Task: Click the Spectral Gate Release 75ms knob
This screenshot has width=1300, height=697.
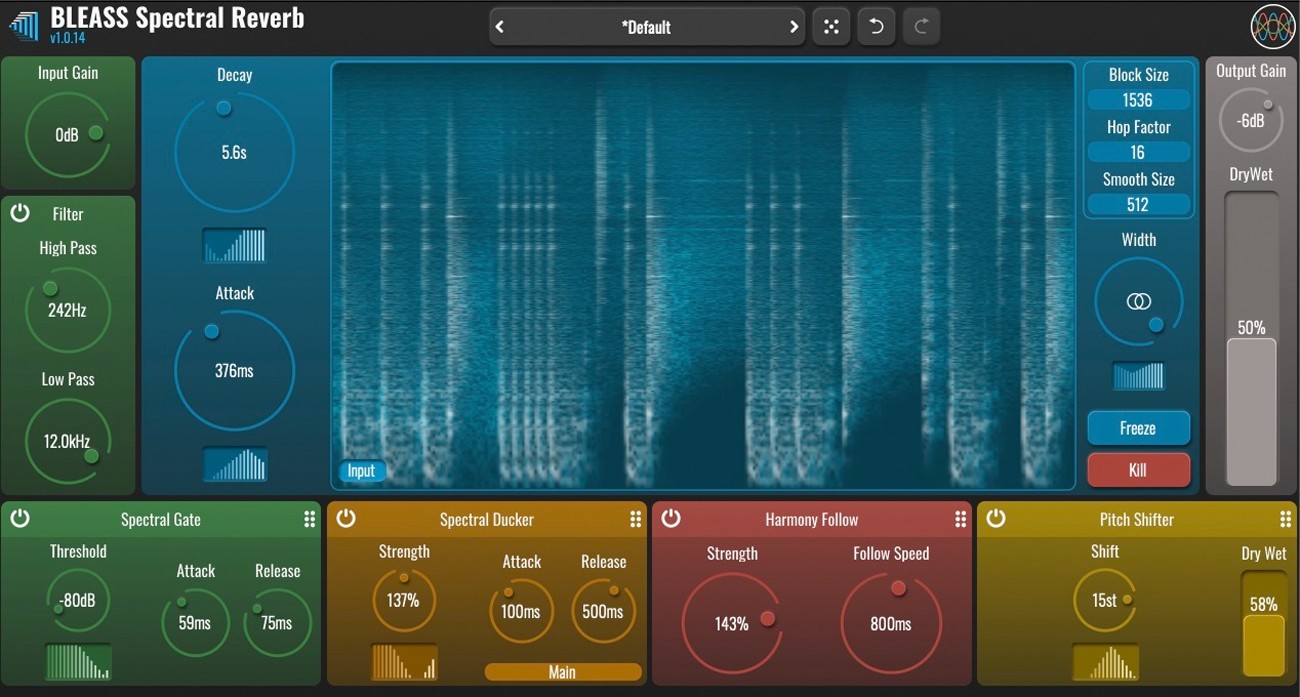Action: tap(277, 623)
